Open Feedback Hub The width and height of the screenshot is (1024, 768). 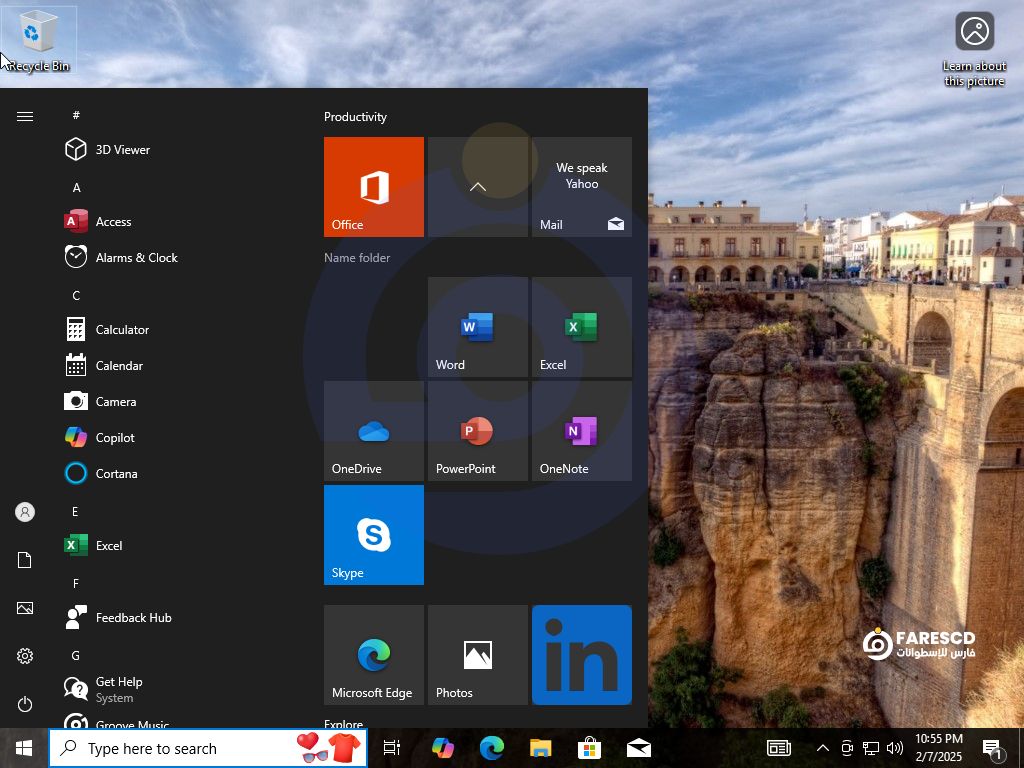click(x=176, y=617)
